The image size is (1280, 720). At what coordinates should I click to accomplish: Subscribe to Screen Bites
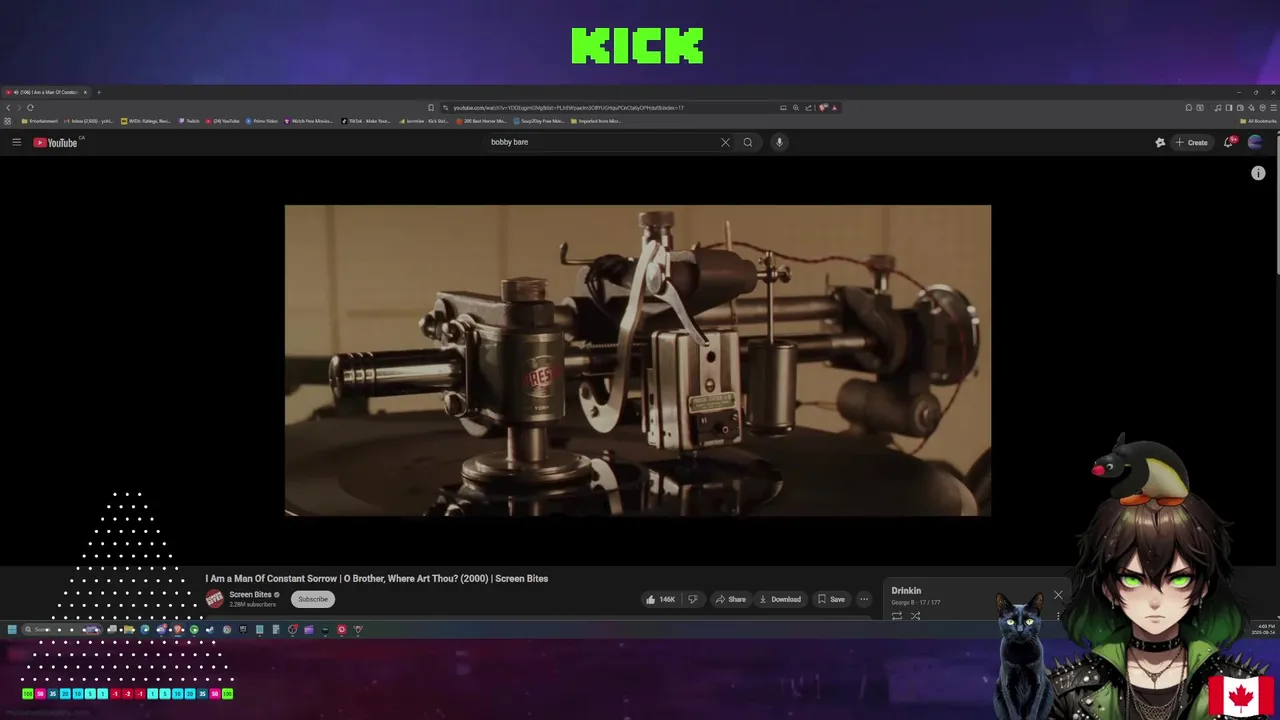point(313,599)
